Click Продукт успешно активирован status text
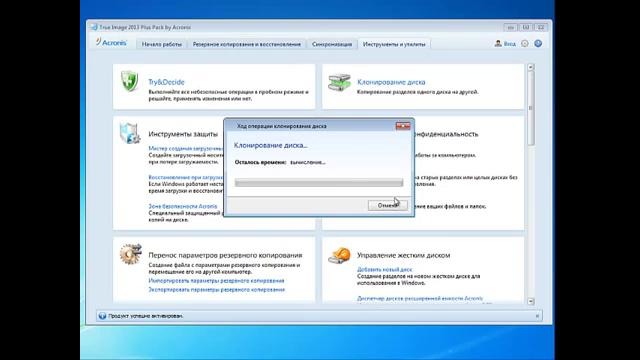This screenshot has height=360, width=640. pos(146,316)
